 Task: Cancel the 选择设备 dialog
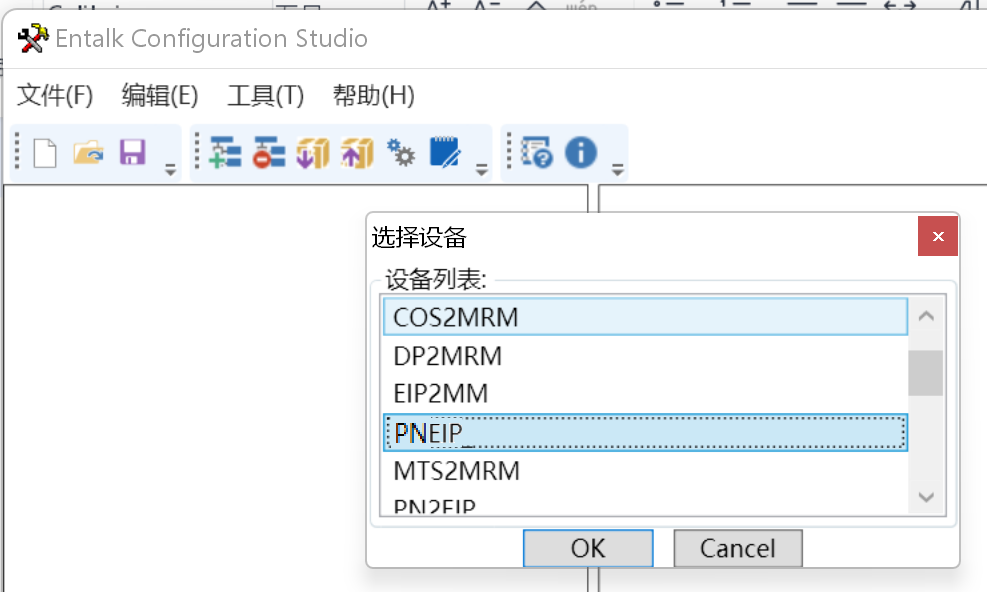738,548
